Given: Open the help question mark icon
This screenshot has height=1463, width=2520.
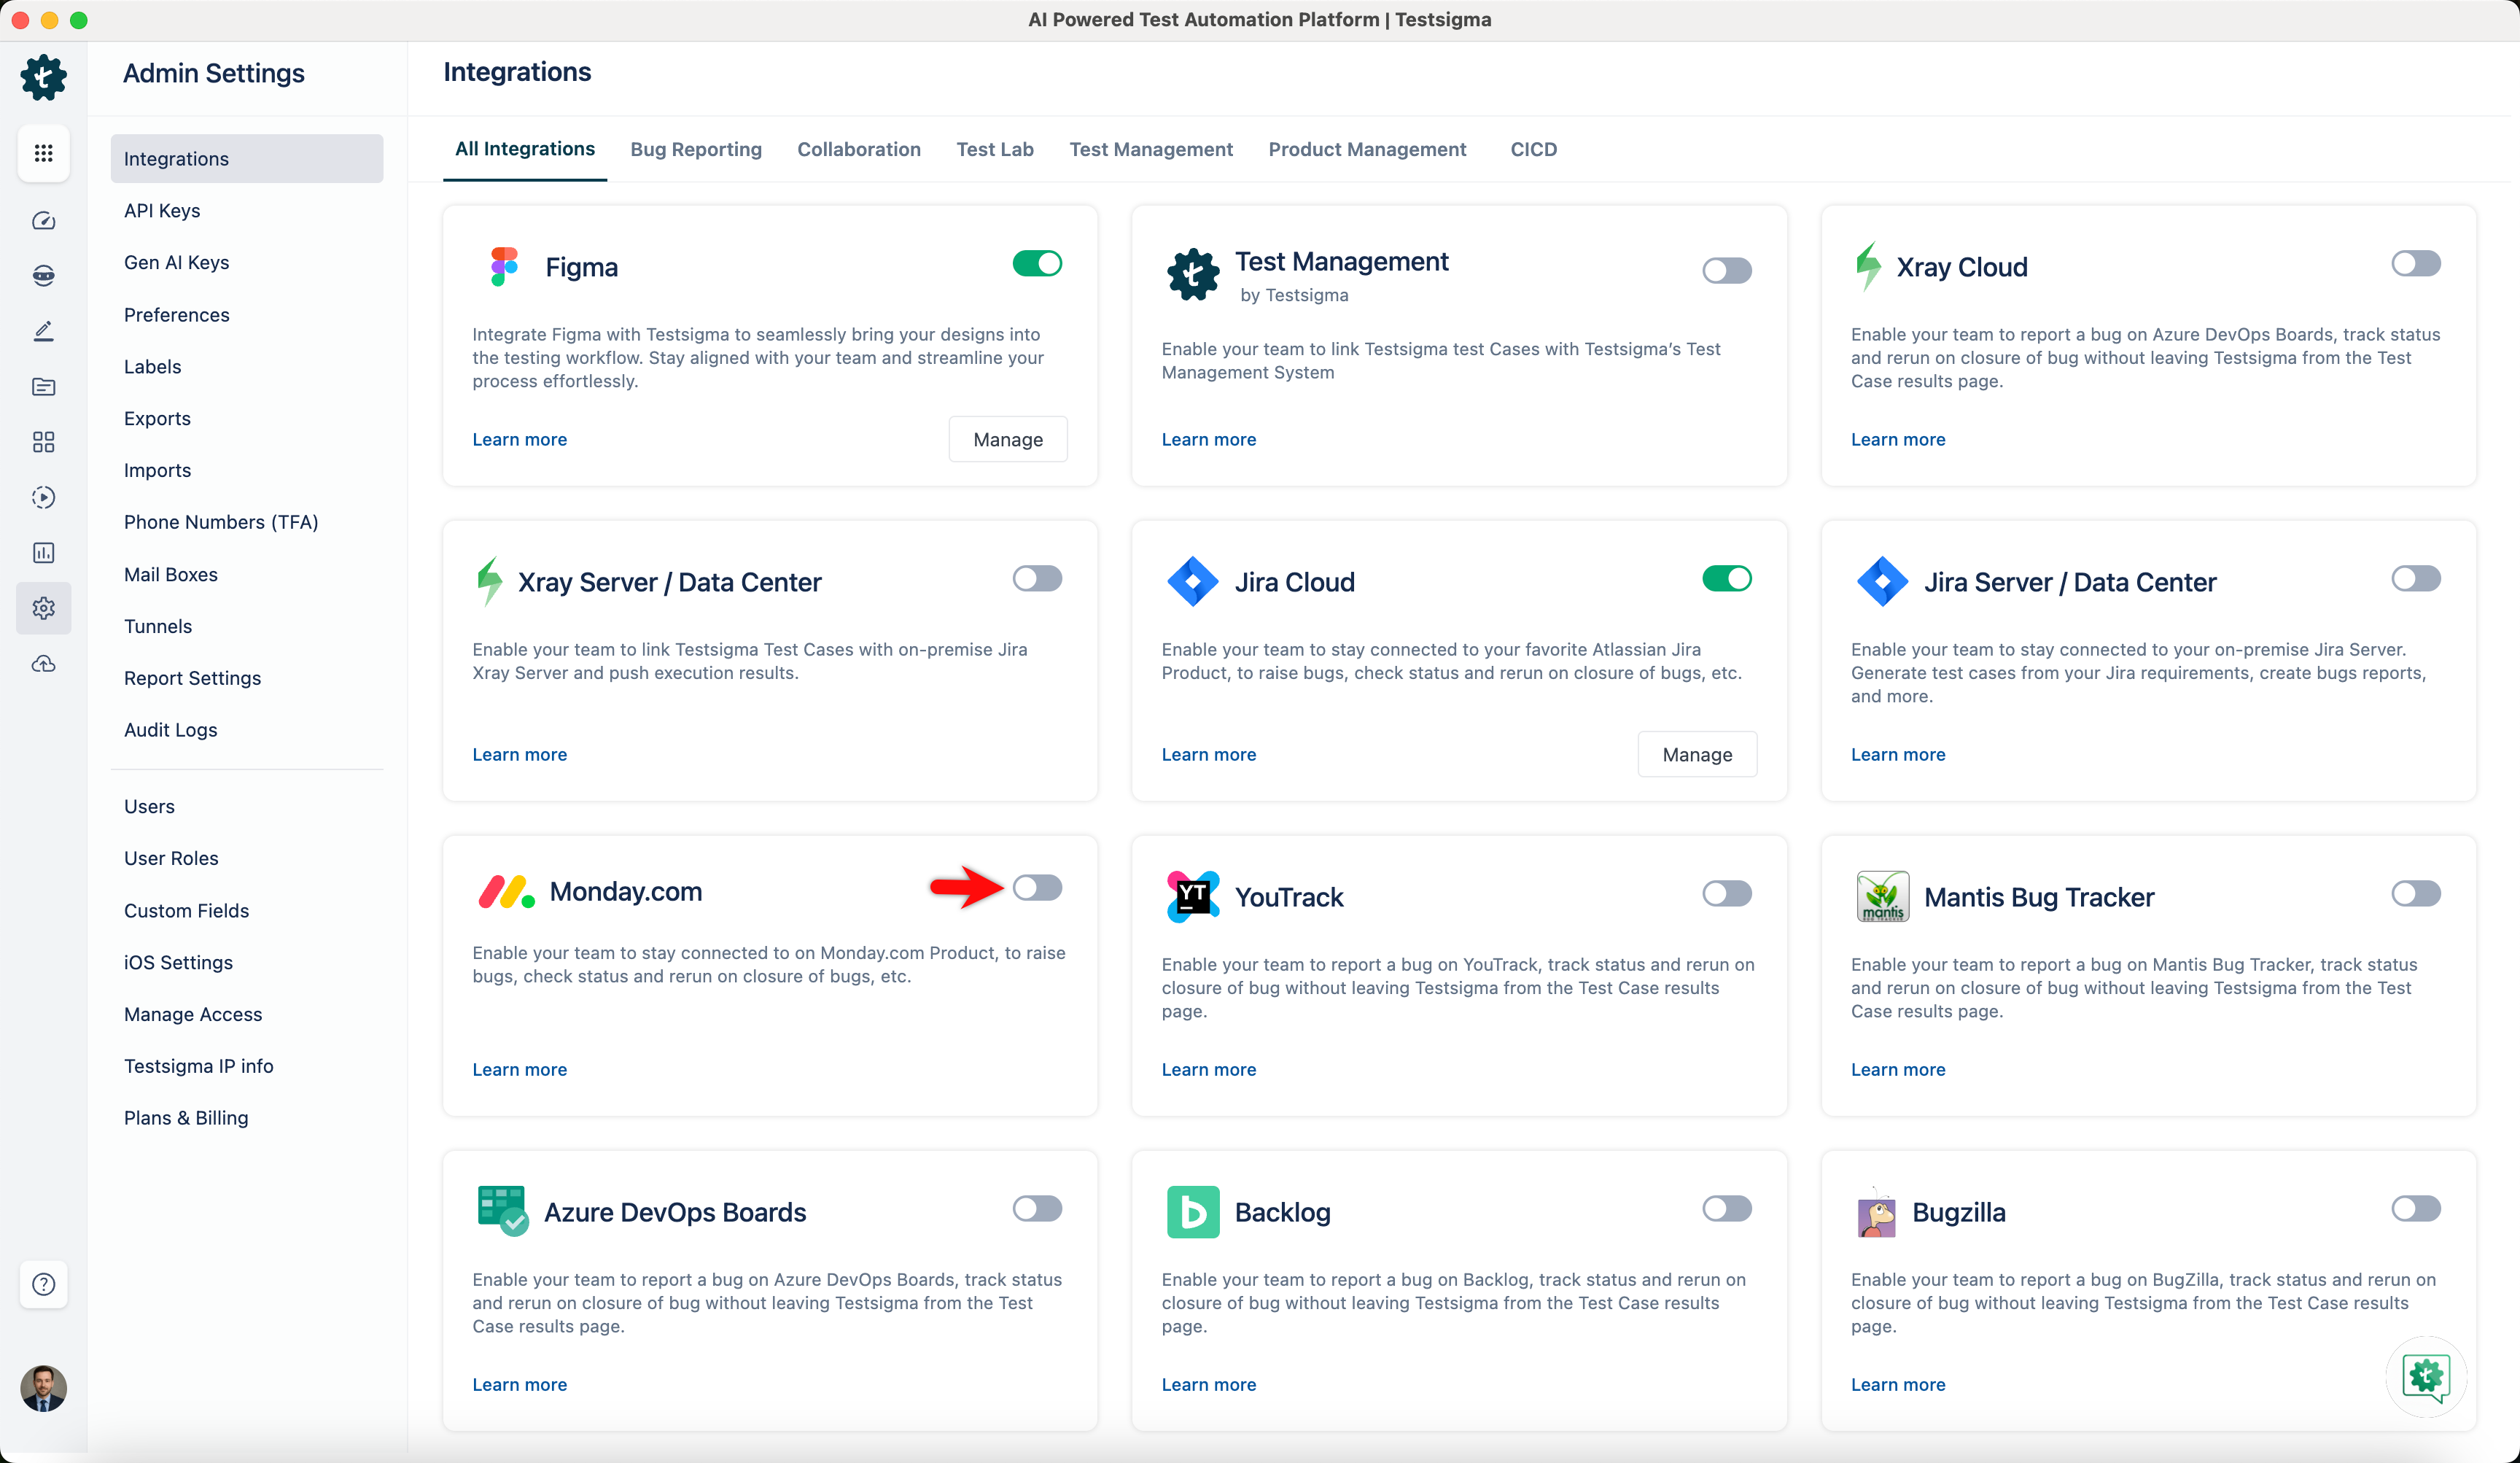Looking at the screenshot, I should [x=43, y=1284].
